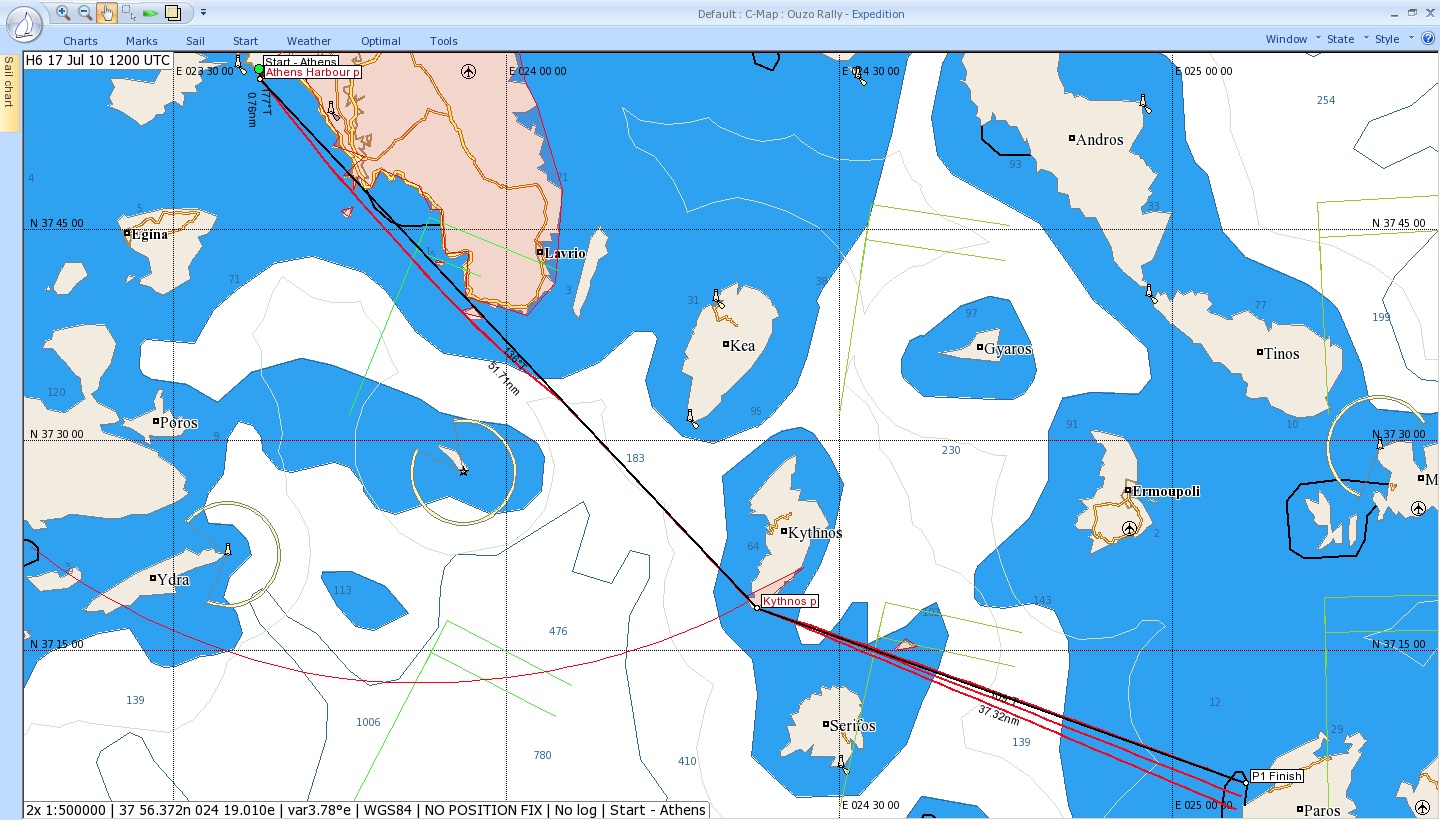The width and height of the screenshot is (1440, 820).
Task: Click the Ermoupoli town label
Action: (x=1166, y=492)
